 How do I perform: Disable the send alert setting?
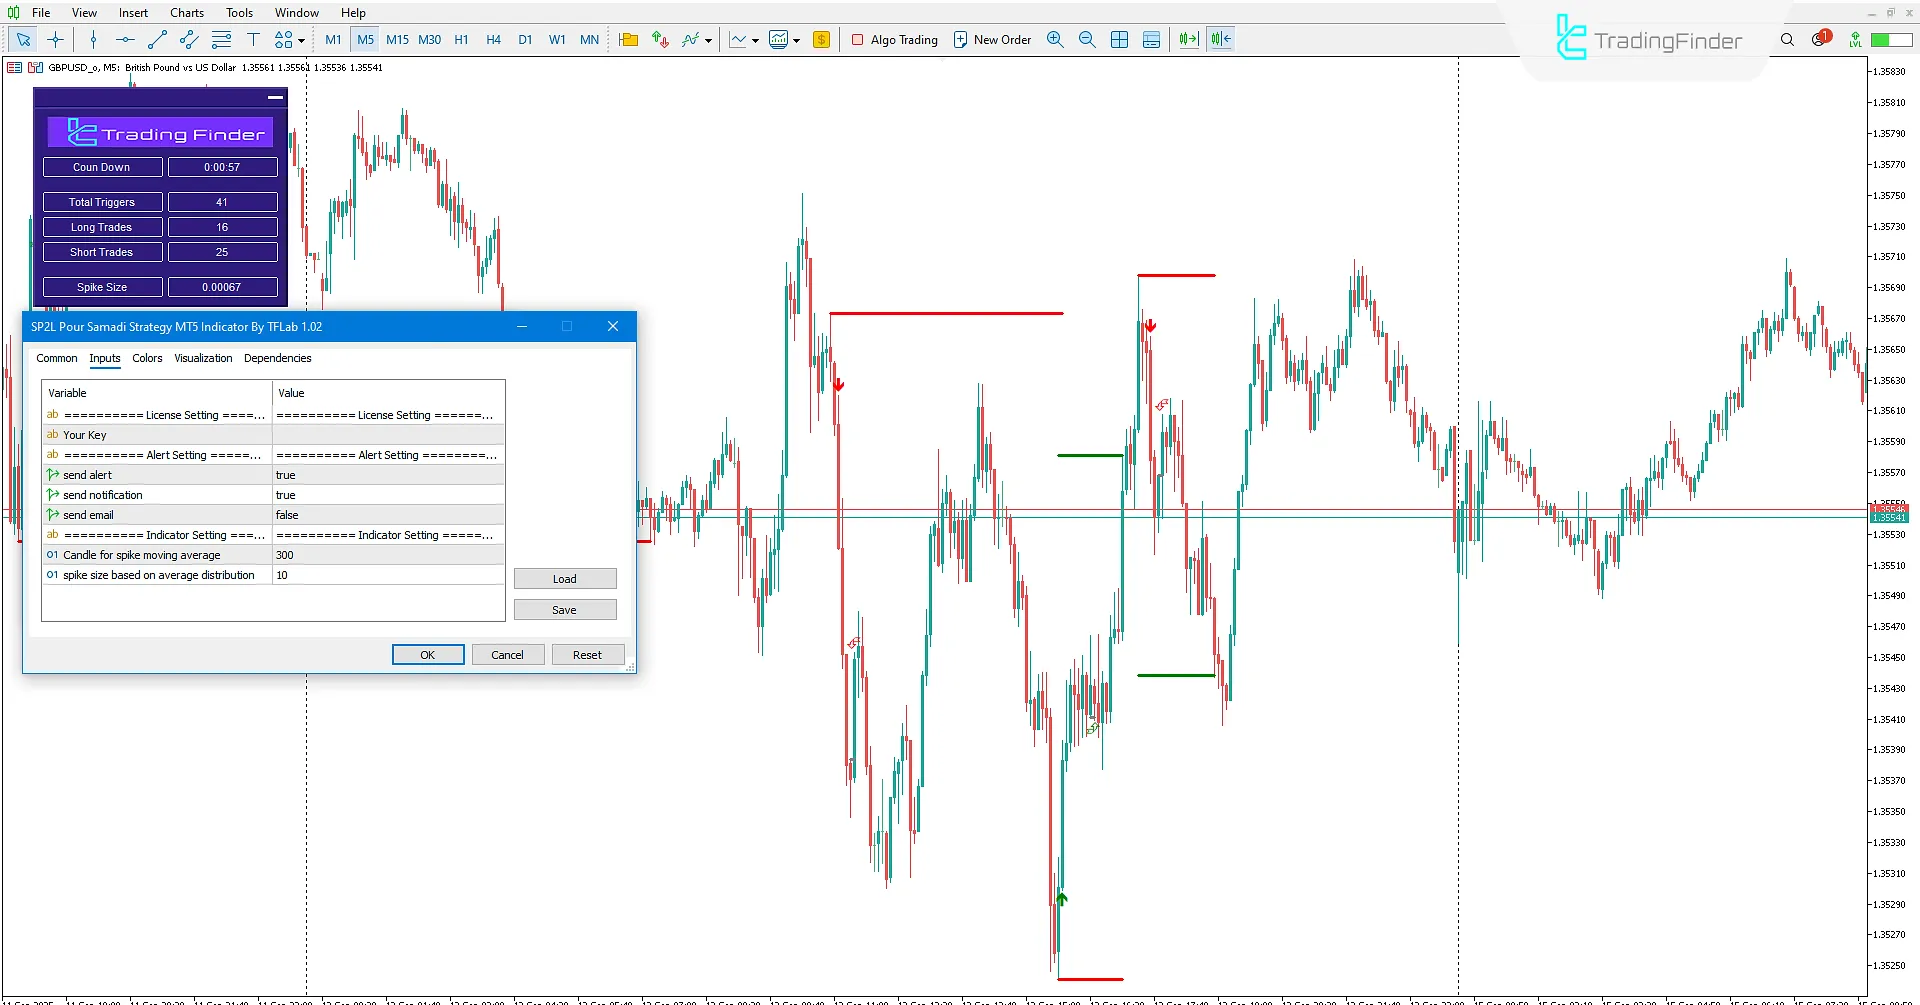pos(388,474)
